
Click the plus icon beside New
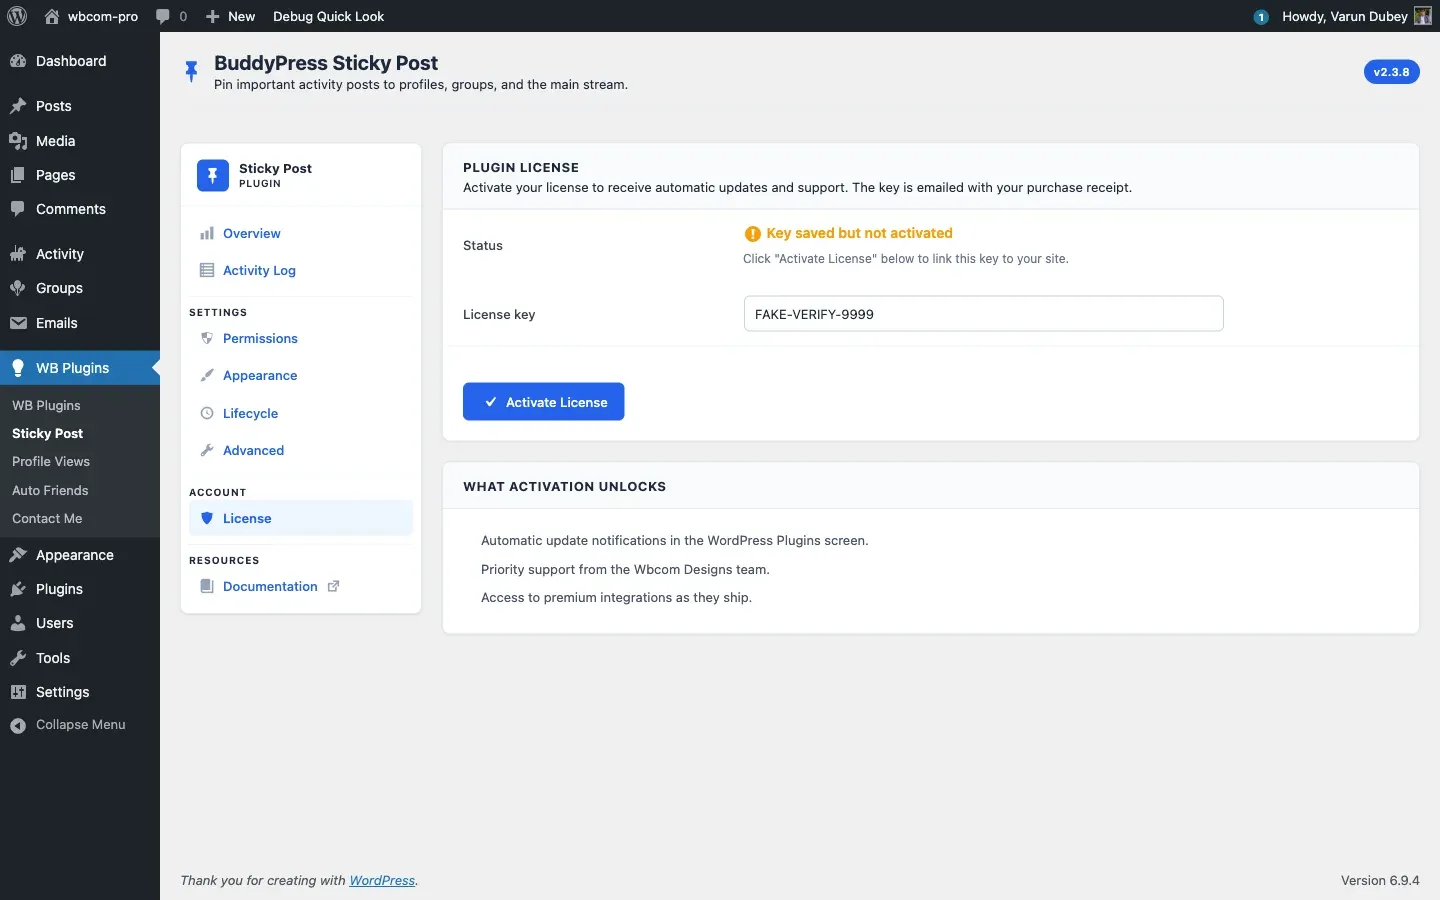point(212,16)
